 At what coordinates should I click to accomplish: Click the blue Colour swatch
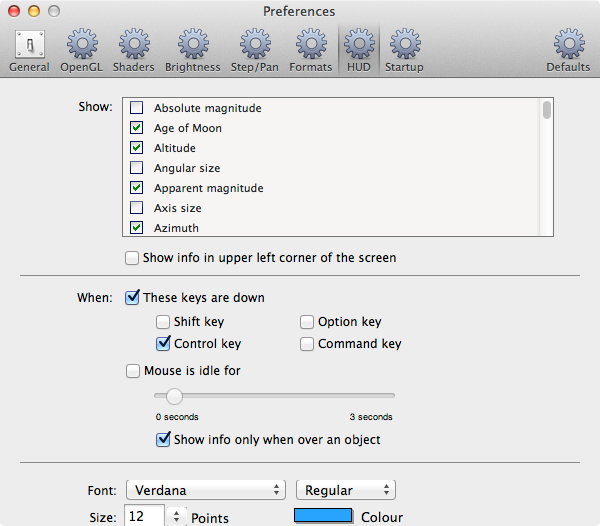click(323, 516)
